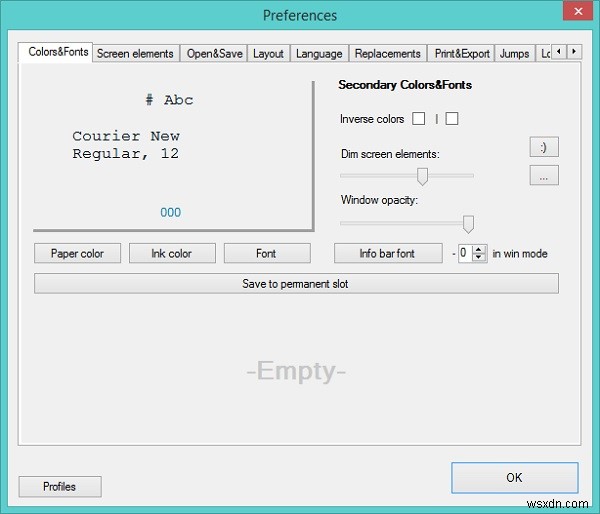Open the Open&Save tab

pos(214,54)
